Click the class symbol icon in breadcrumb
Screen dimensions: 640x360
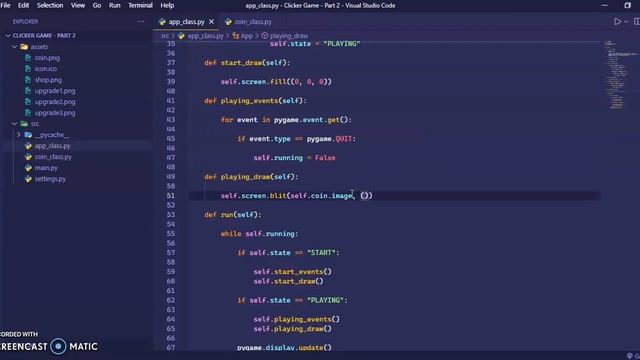pyautogui.click(x=236, y=36)
